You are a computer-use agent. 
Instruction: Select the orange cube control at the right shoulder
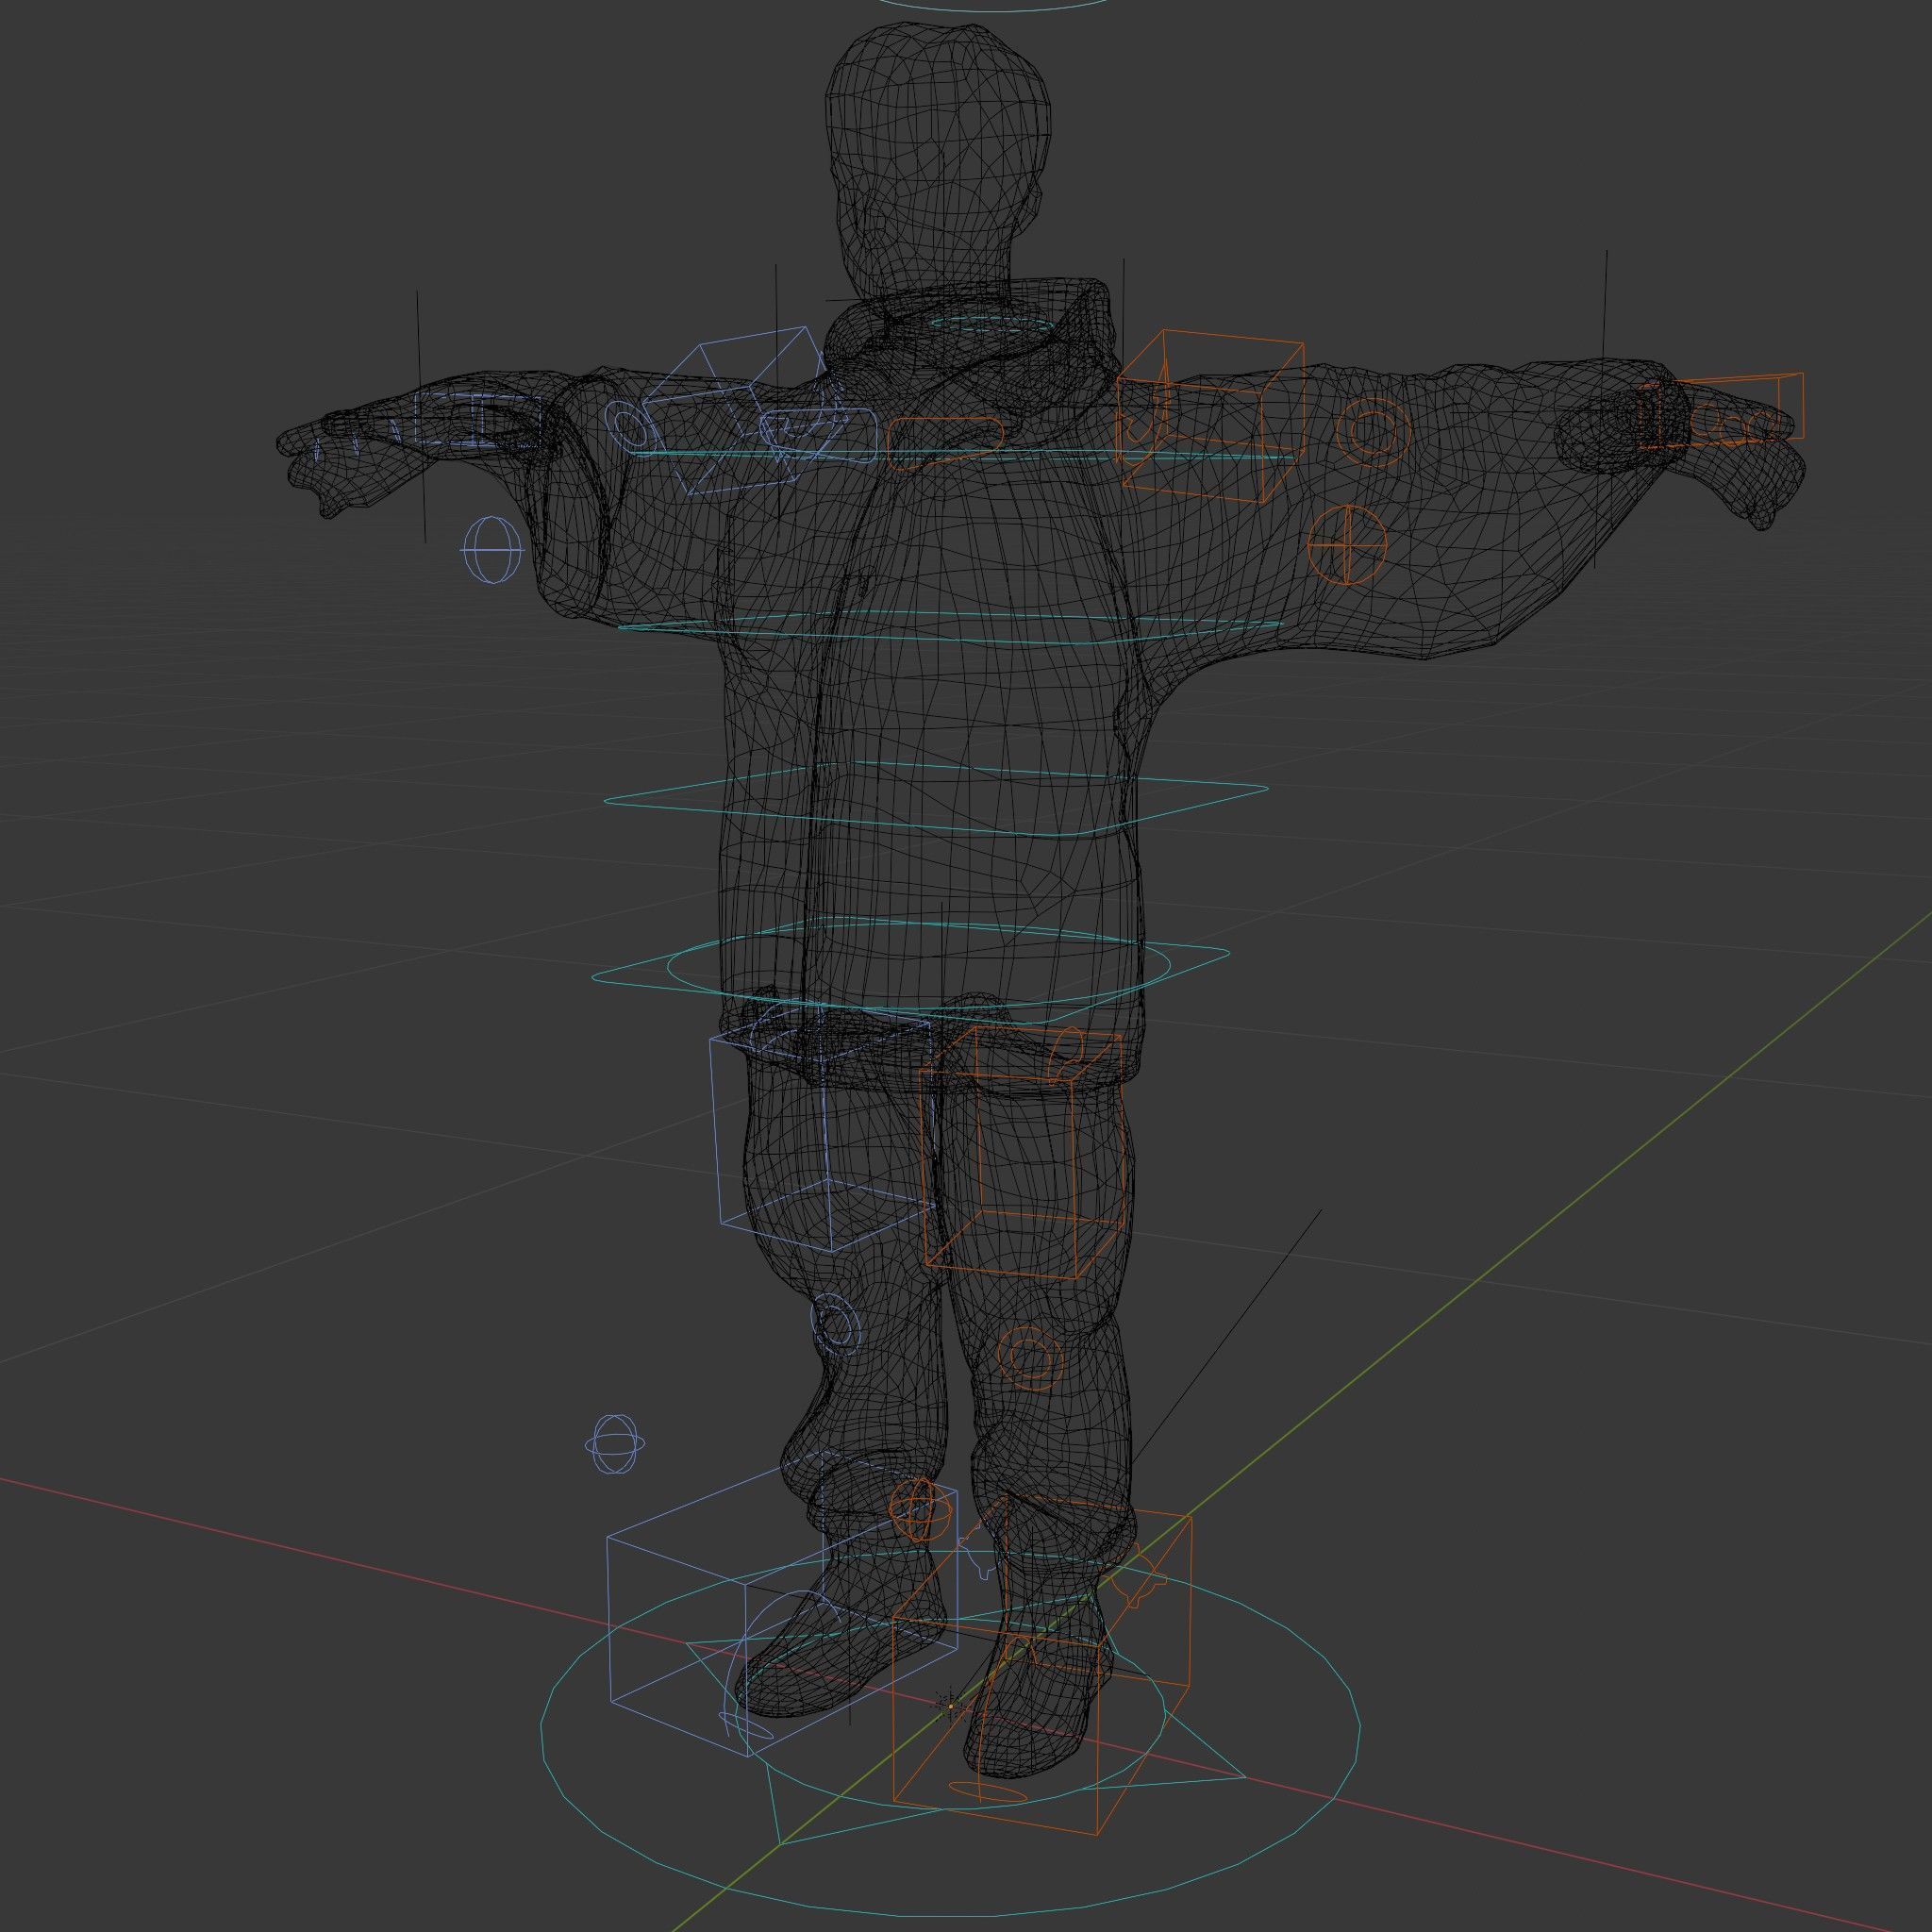(x=1210, y=416)
